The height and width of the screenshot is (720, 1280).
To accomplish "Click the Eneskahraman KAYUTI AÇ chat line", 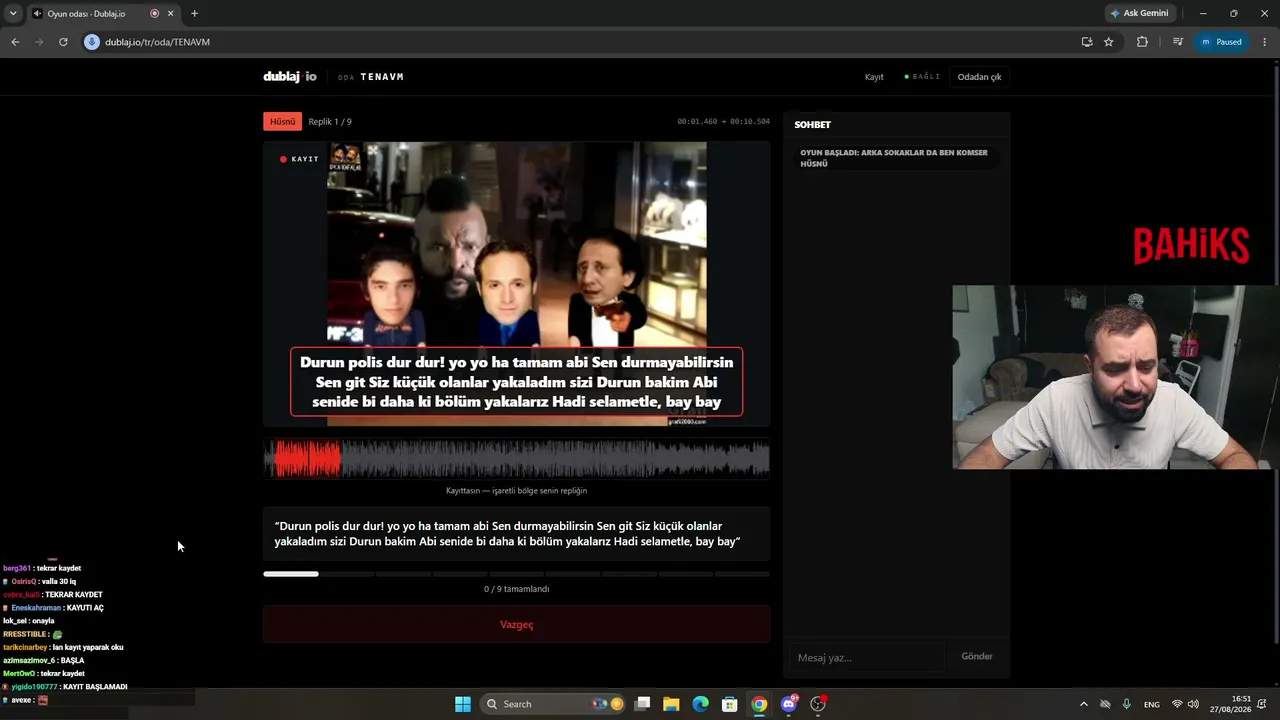I will (53, 608).
